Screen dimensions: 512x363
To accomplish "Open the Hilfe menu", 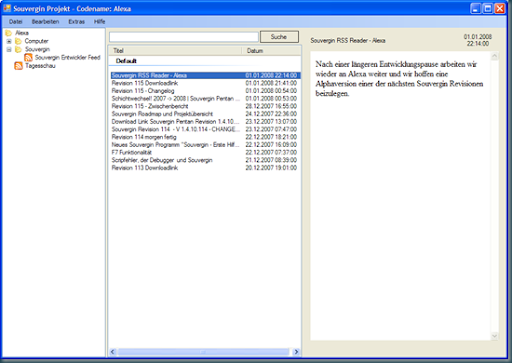I will click(x=99, y=22).
